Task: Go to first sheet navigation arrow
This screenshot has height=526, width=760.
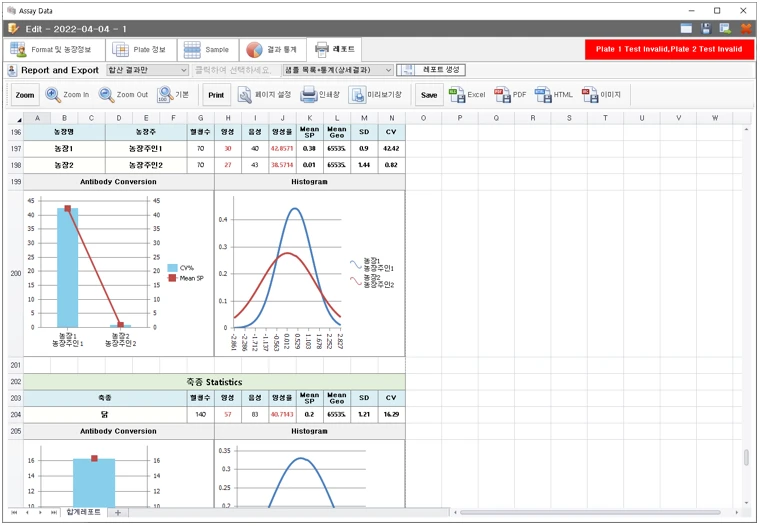Action: (14, 512)
